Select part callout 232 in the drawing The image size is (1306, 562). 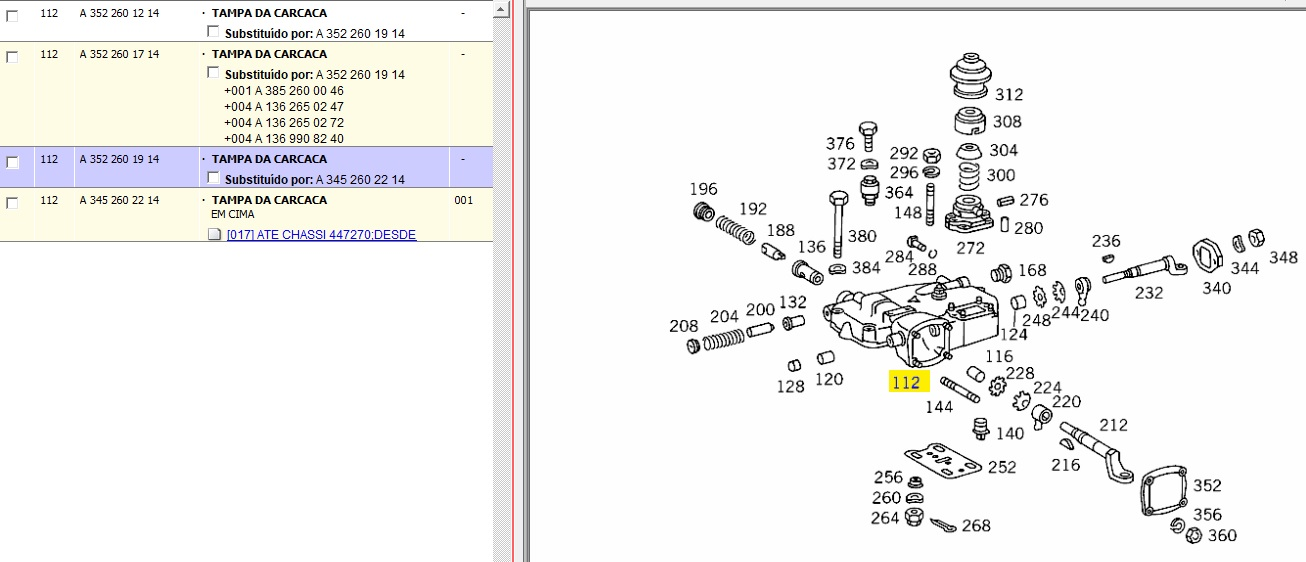pos(1149,293)
